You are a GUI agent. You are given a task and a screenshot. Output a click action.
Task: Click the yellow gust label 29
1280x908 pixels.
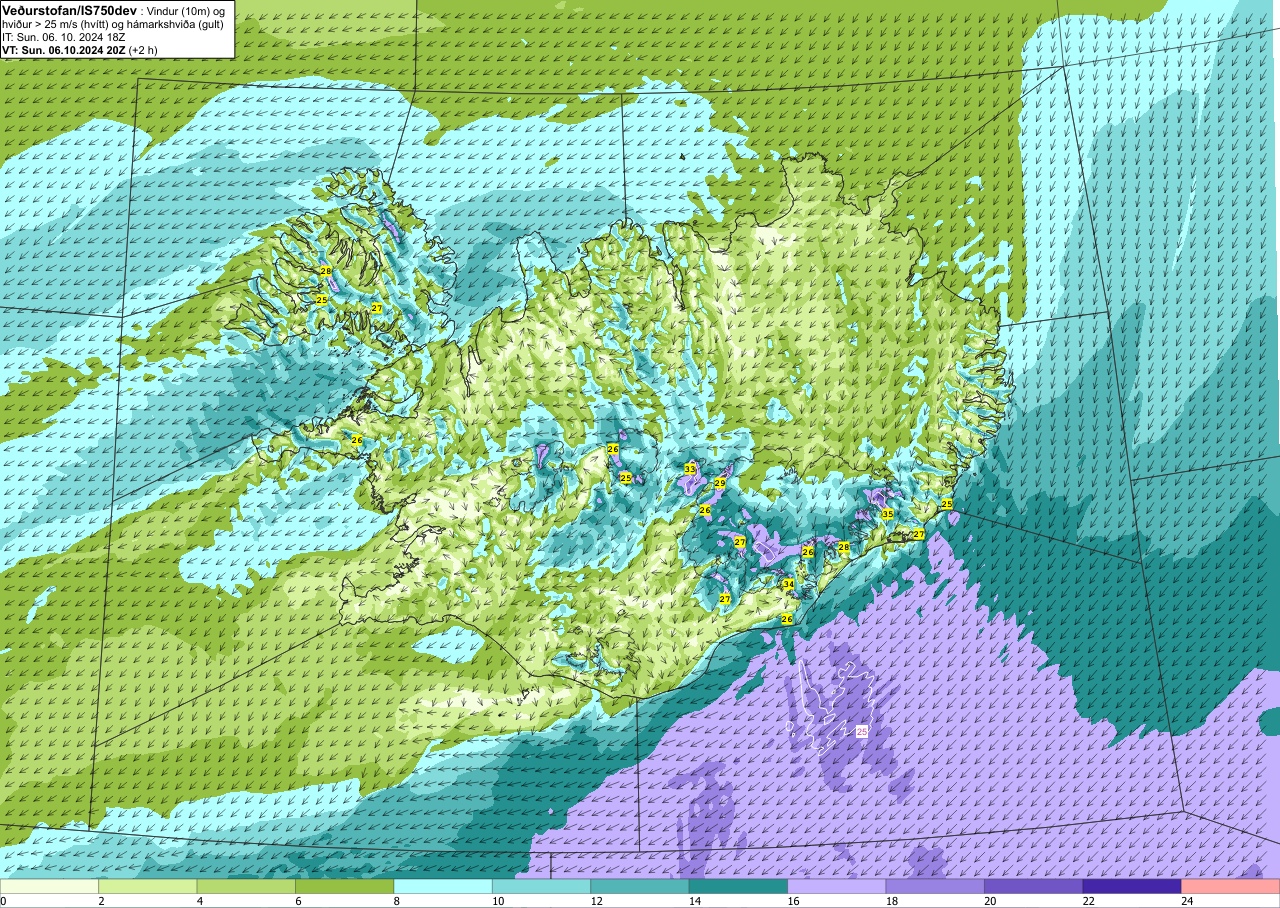(x=720, y=483)
